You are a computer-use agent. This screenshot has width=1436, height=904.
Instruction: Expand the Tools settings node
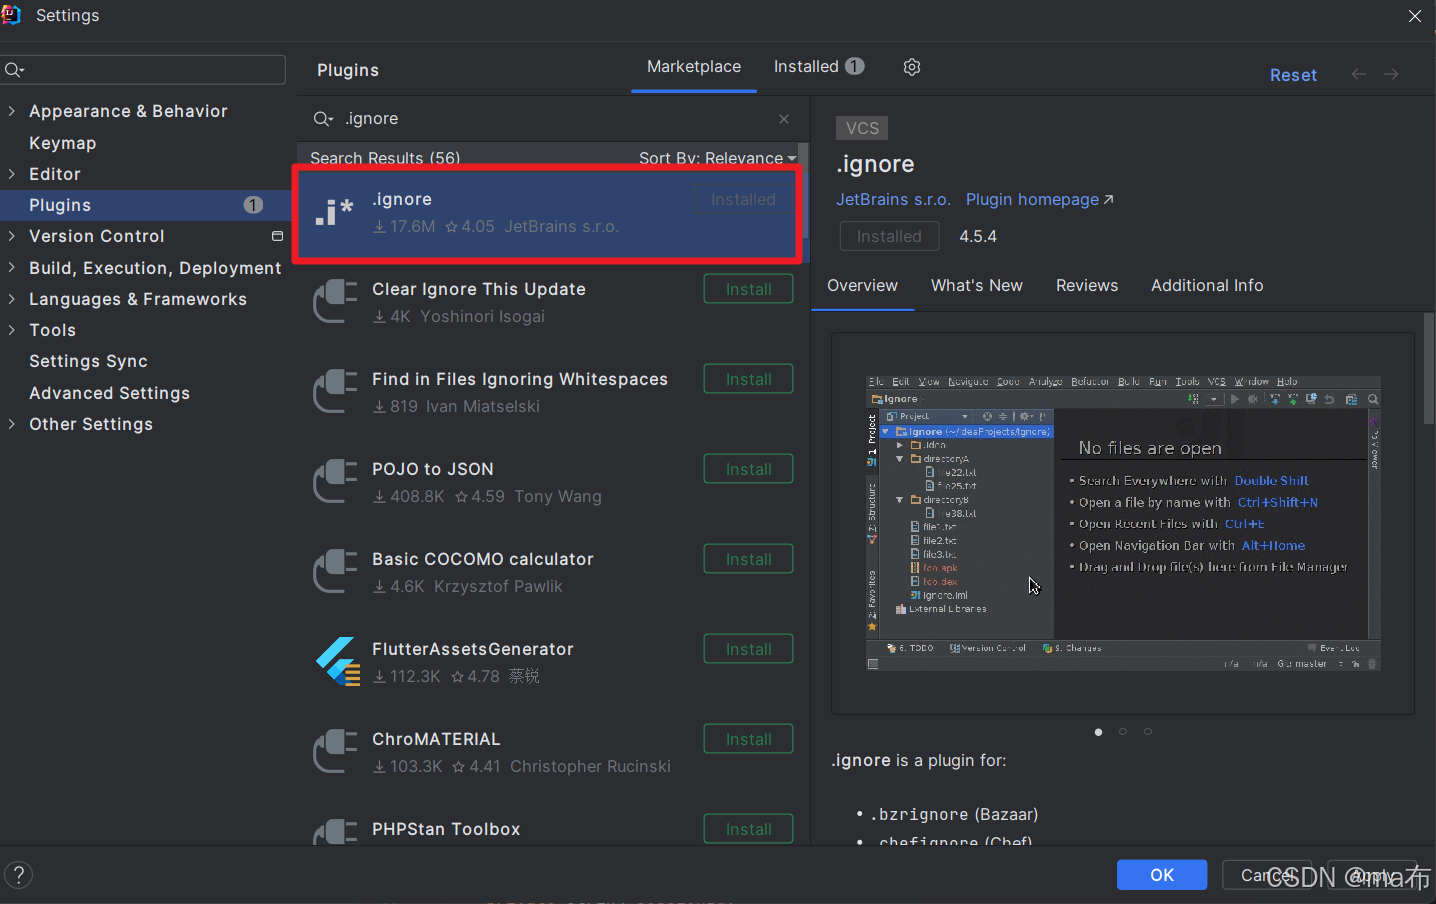coord(11,330)
